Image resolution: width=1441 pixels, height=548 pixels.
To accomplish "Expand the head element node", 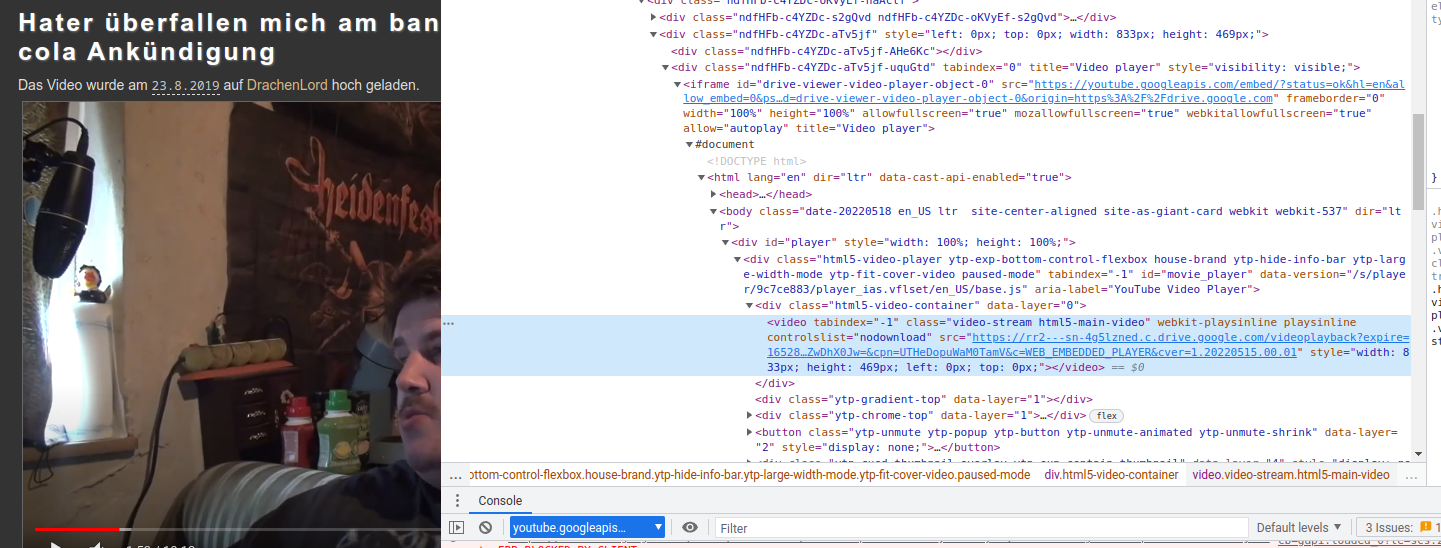I will pos(713,194).
